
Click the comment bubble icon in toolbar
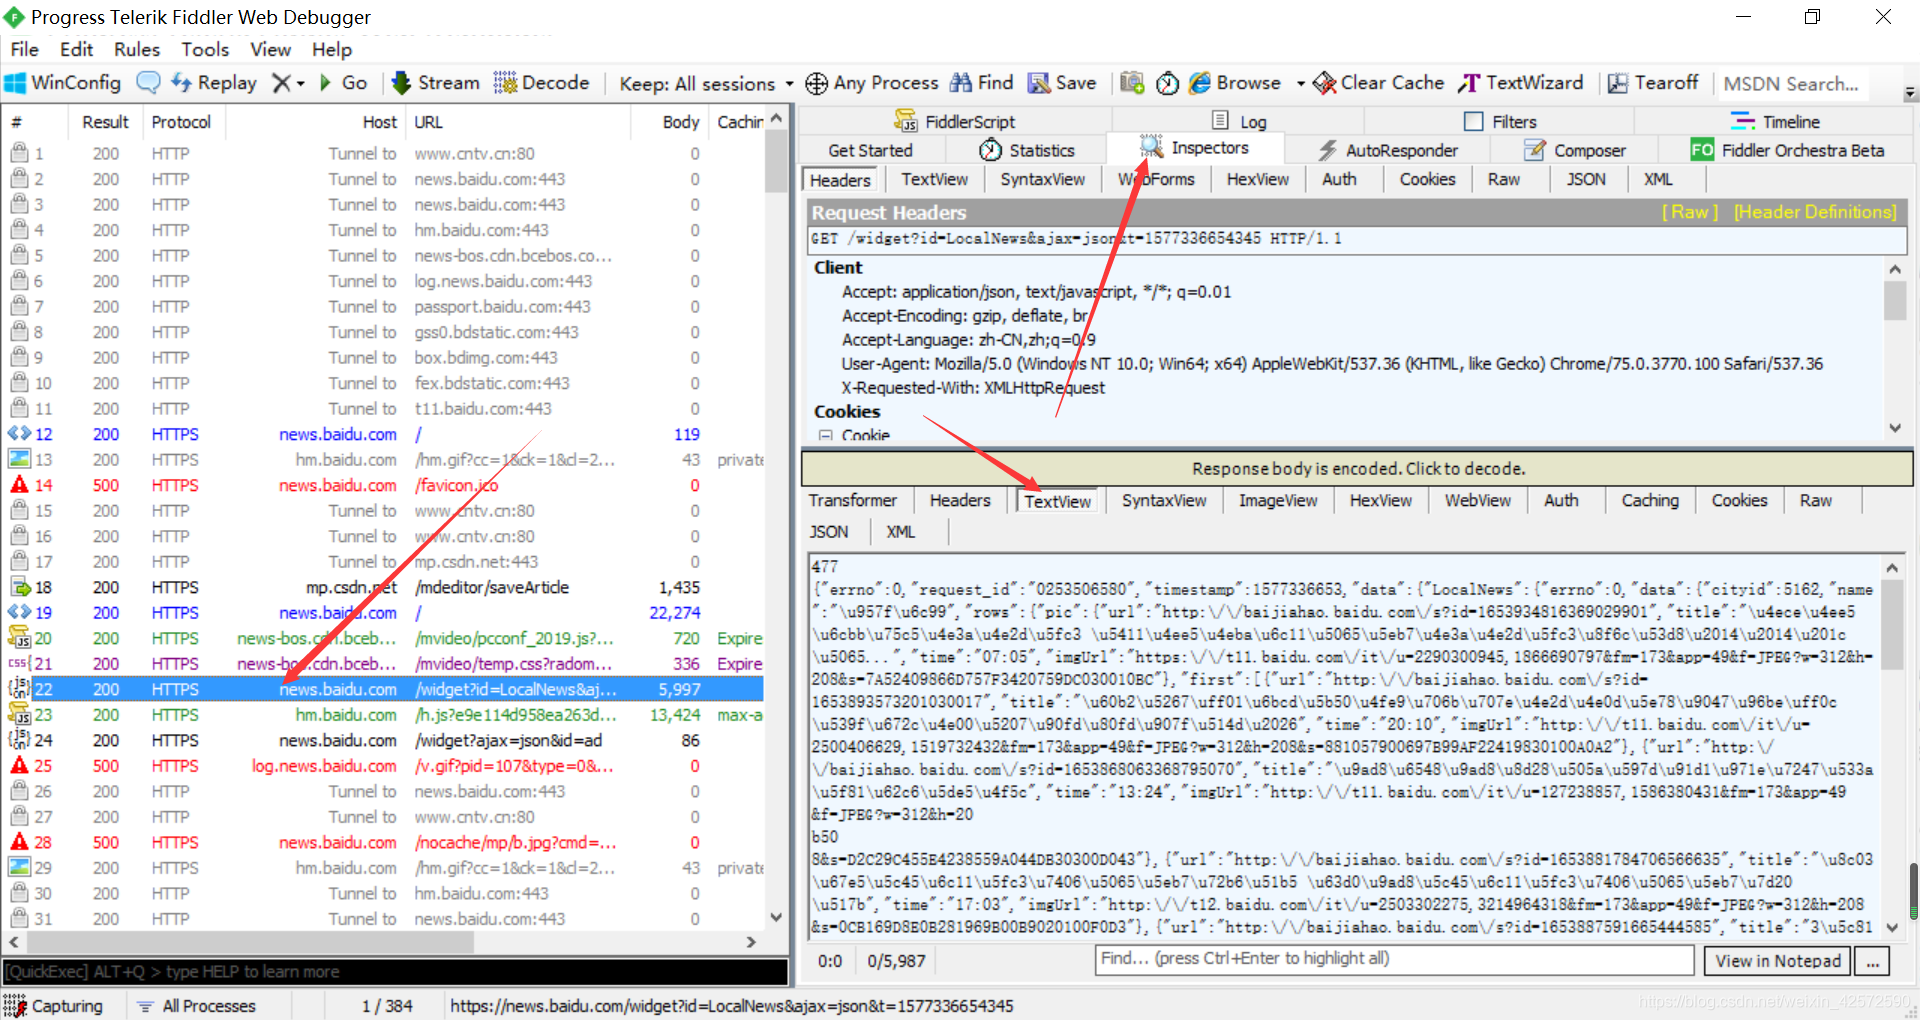(x=148, y=83)
